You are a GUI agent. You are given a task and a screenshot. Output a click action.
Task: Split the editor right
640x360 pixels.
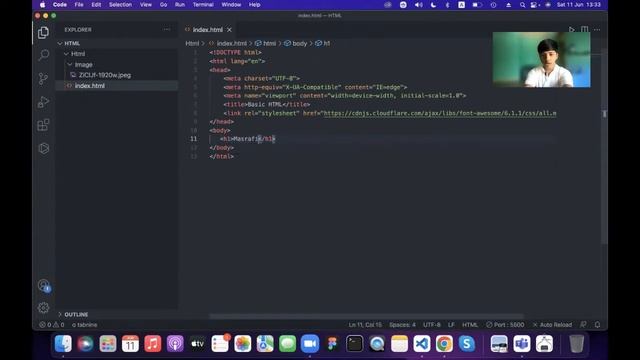(584, 29)
